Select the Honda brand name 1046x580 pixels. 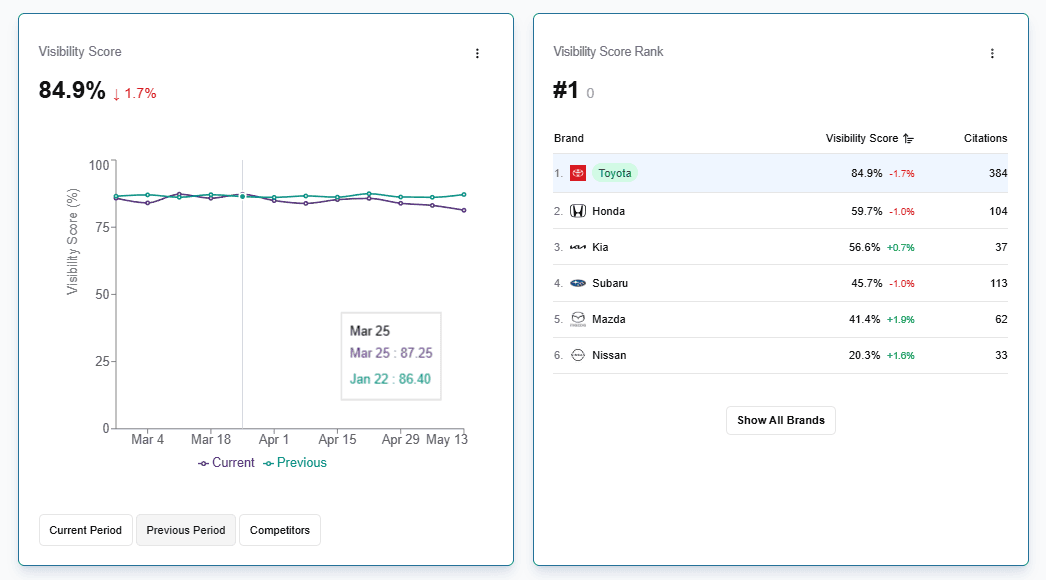(608, 211)
